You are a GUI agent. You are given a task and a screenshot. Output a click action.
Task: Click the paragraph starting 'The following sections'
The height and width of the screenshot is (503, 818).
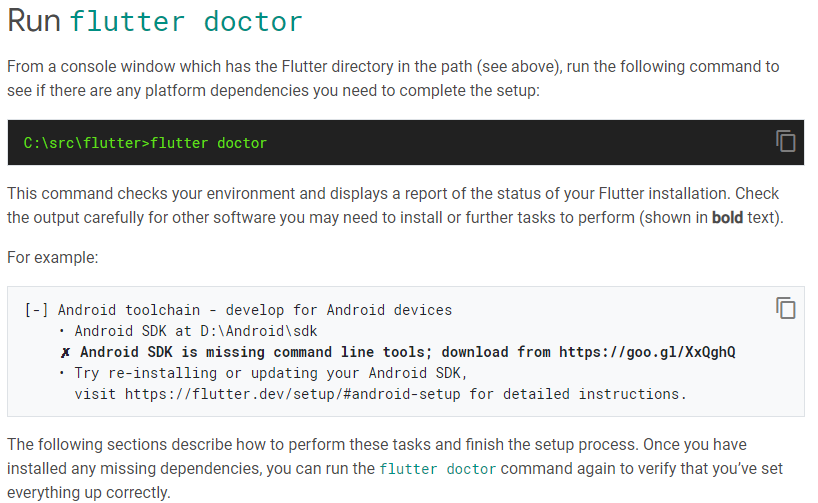(395, 469)
